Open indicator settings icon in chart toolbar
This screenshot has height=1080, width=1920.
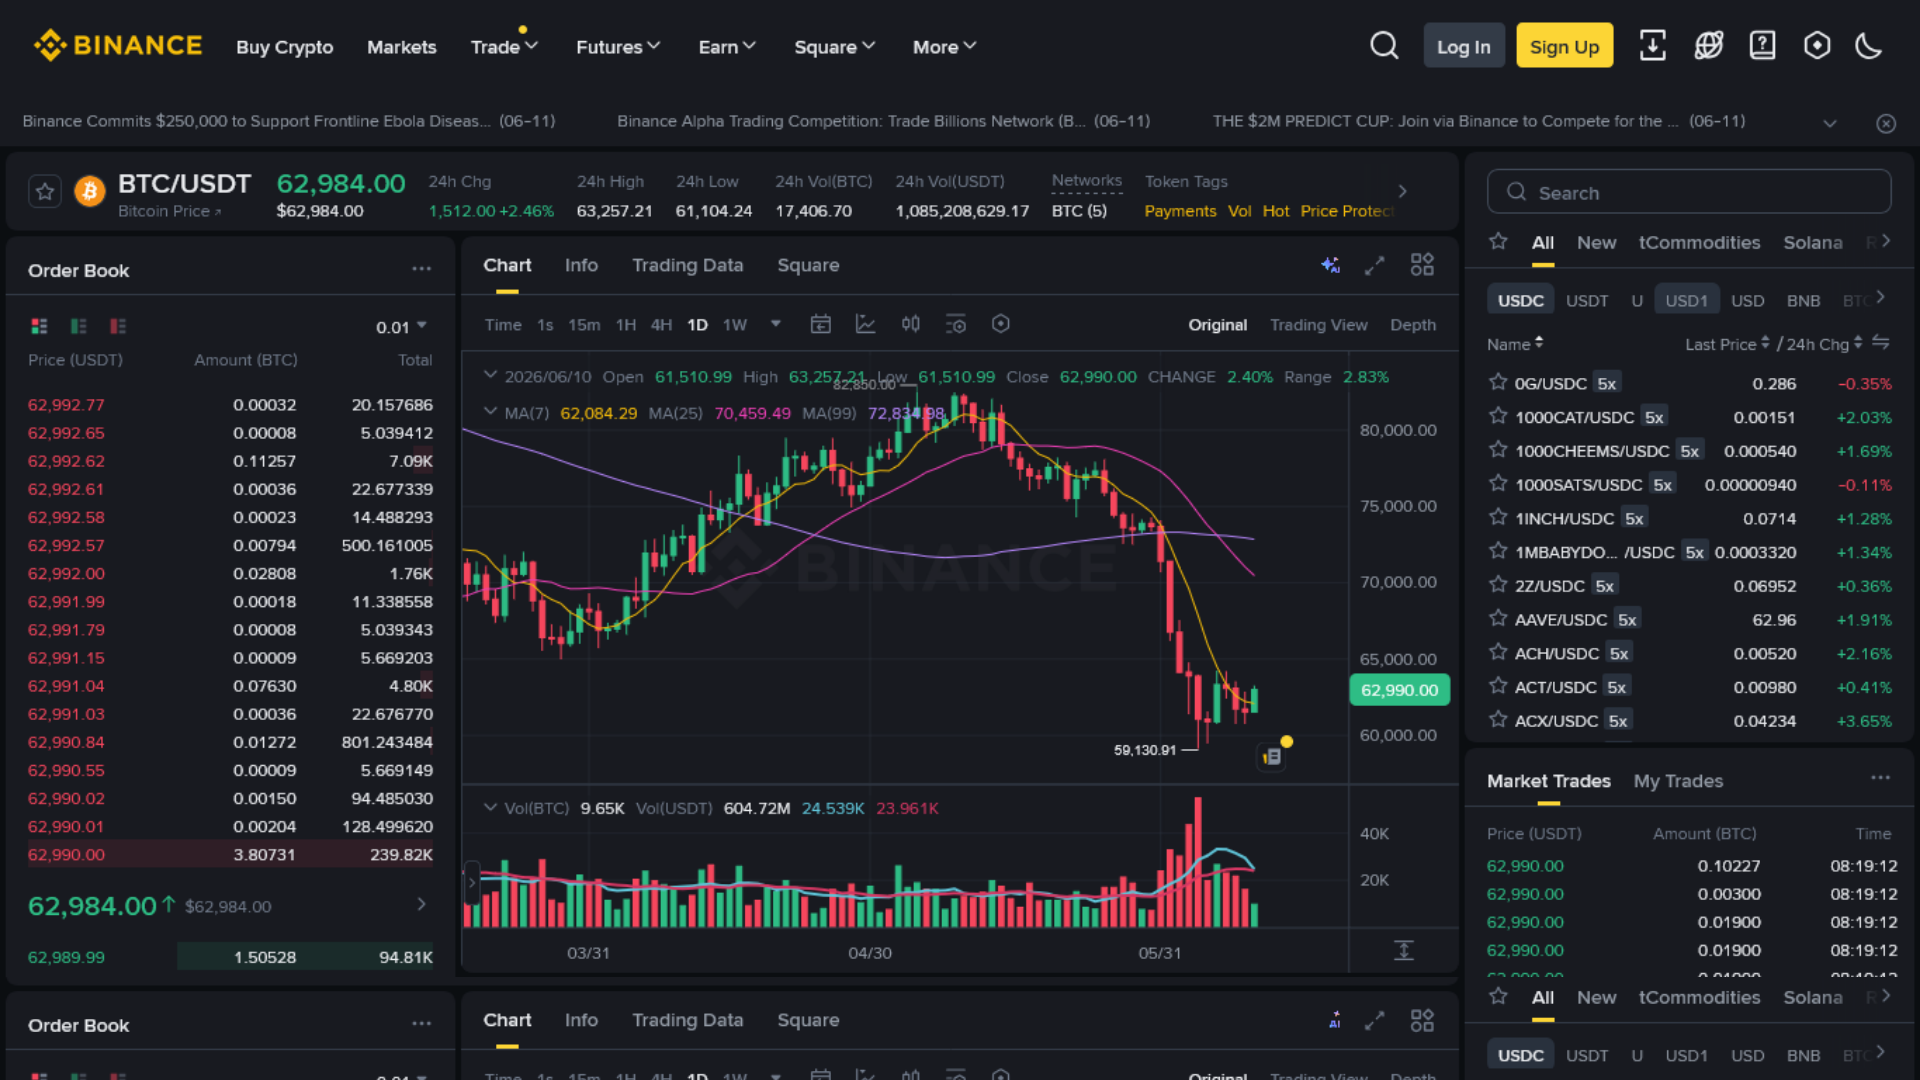[x=956, y=324]
